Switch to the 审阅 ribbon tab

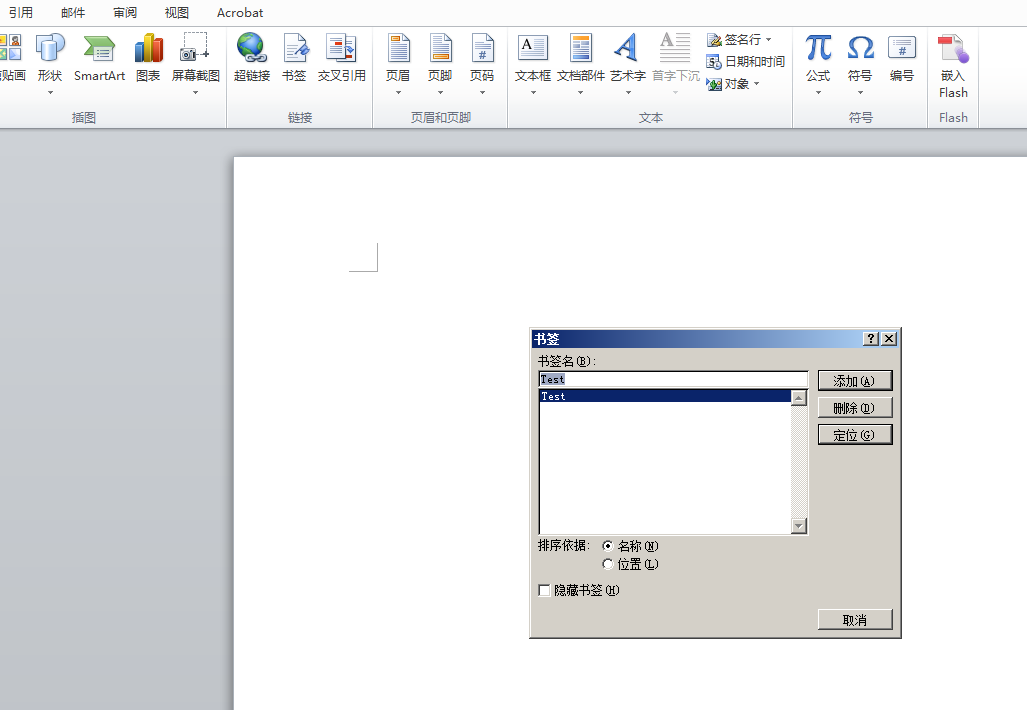point(125,13)
